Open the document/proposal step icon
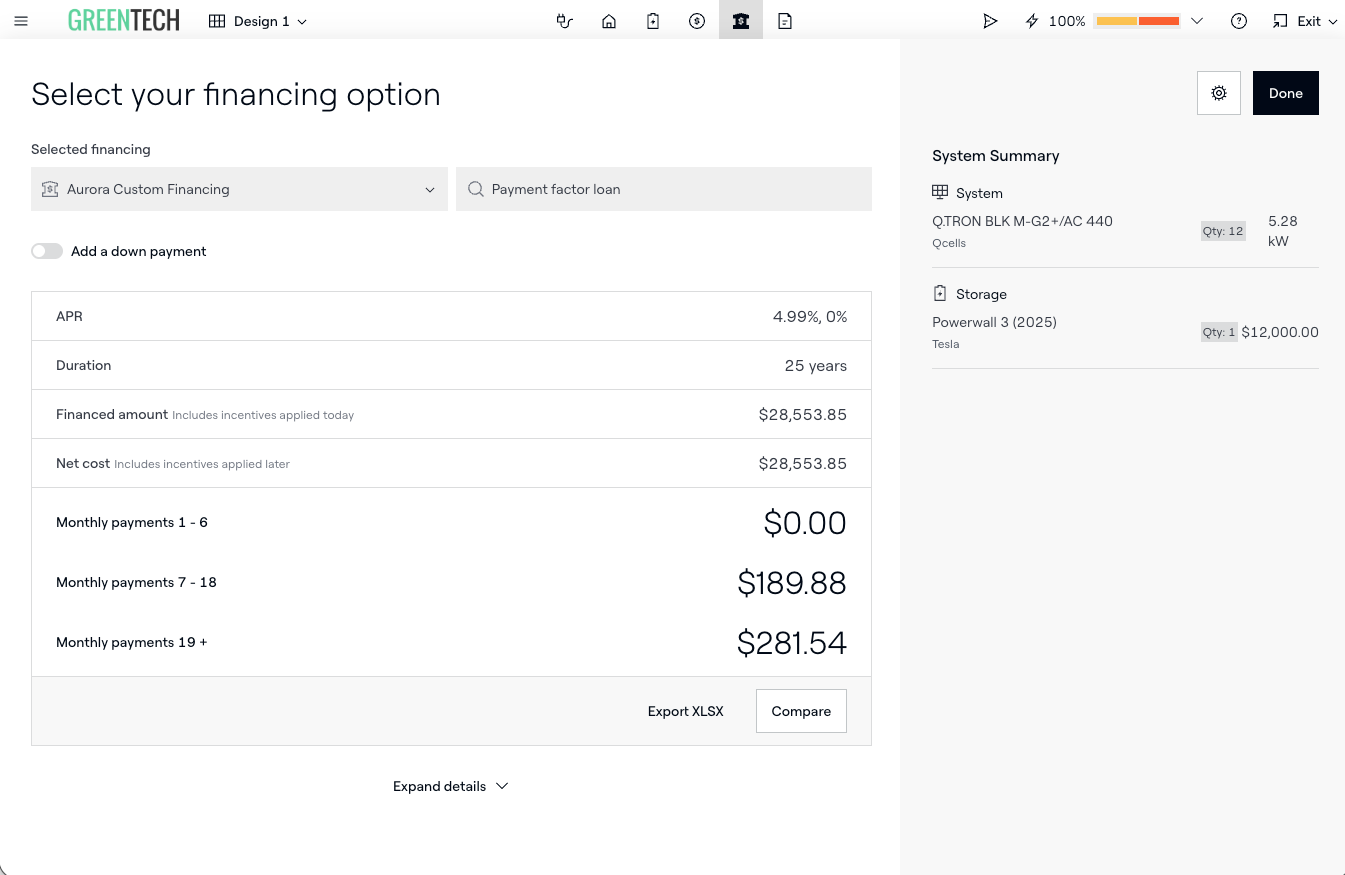Viewport: 1345px width, 875px height. tap(785, 21)
